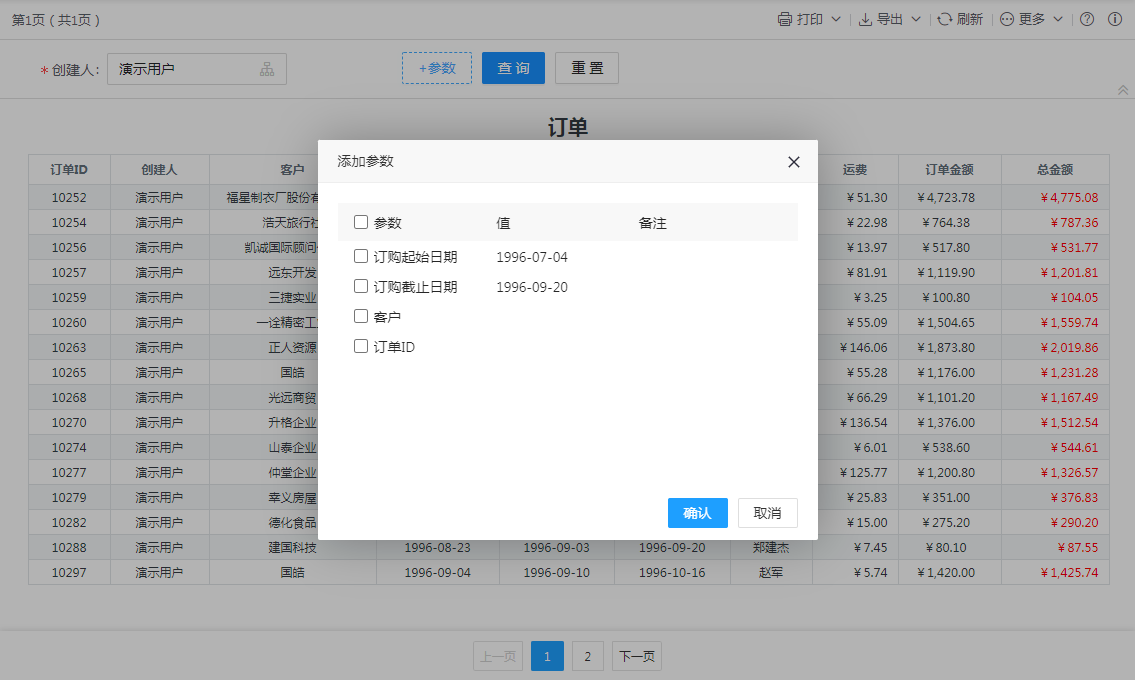Close the 添加参数 dialog with X
The image size is (1135, 680).
pos(794,162)
